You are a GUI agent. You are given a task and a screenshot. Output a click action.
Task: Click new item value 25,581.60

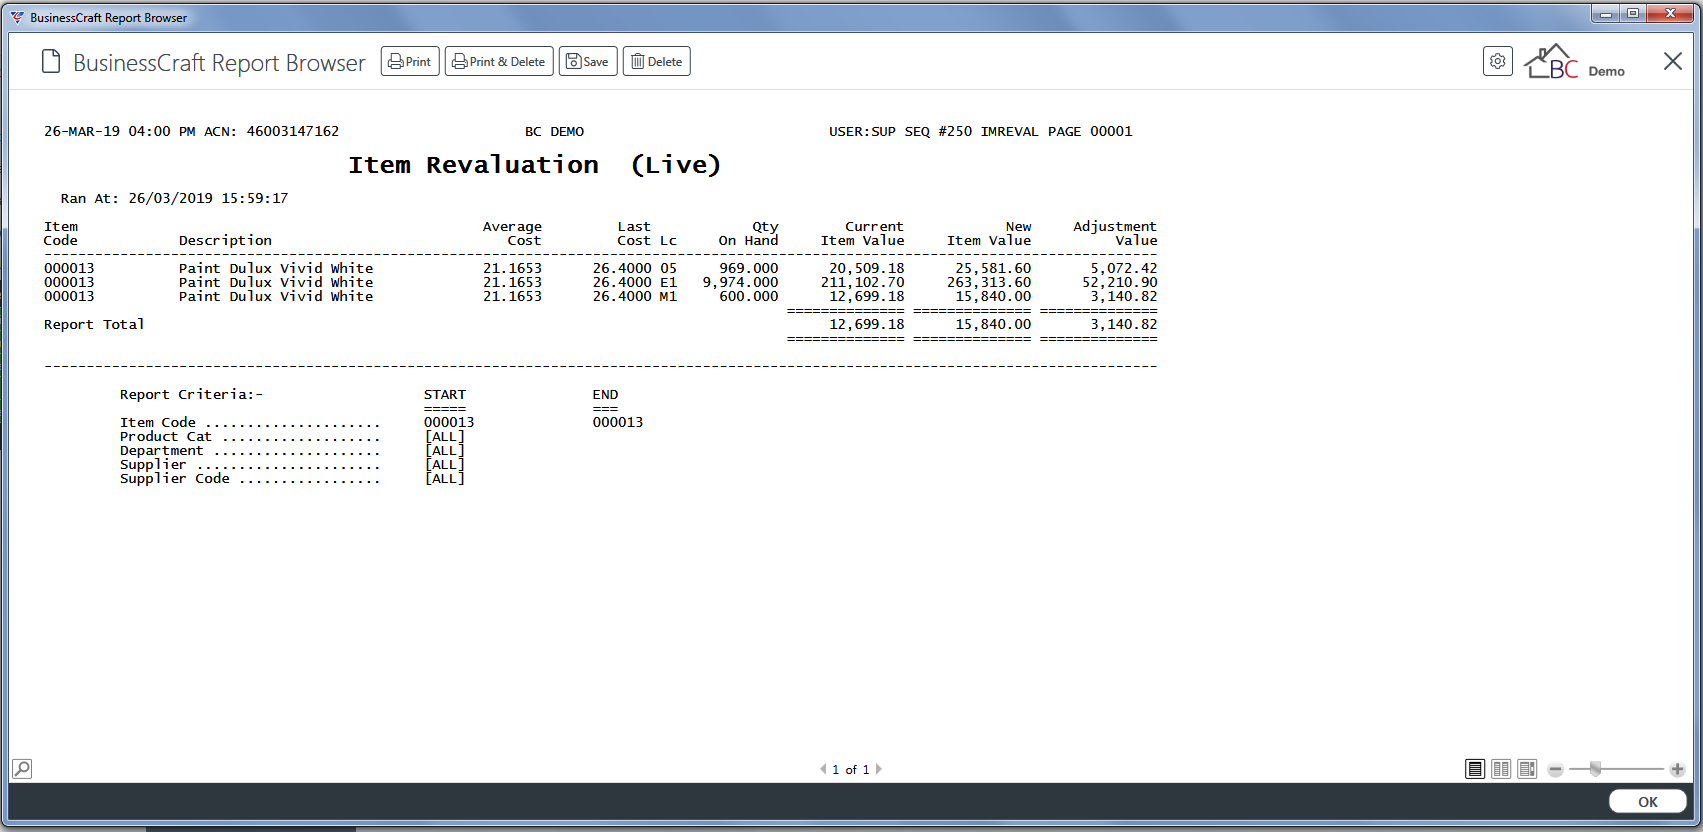point(993,268)
